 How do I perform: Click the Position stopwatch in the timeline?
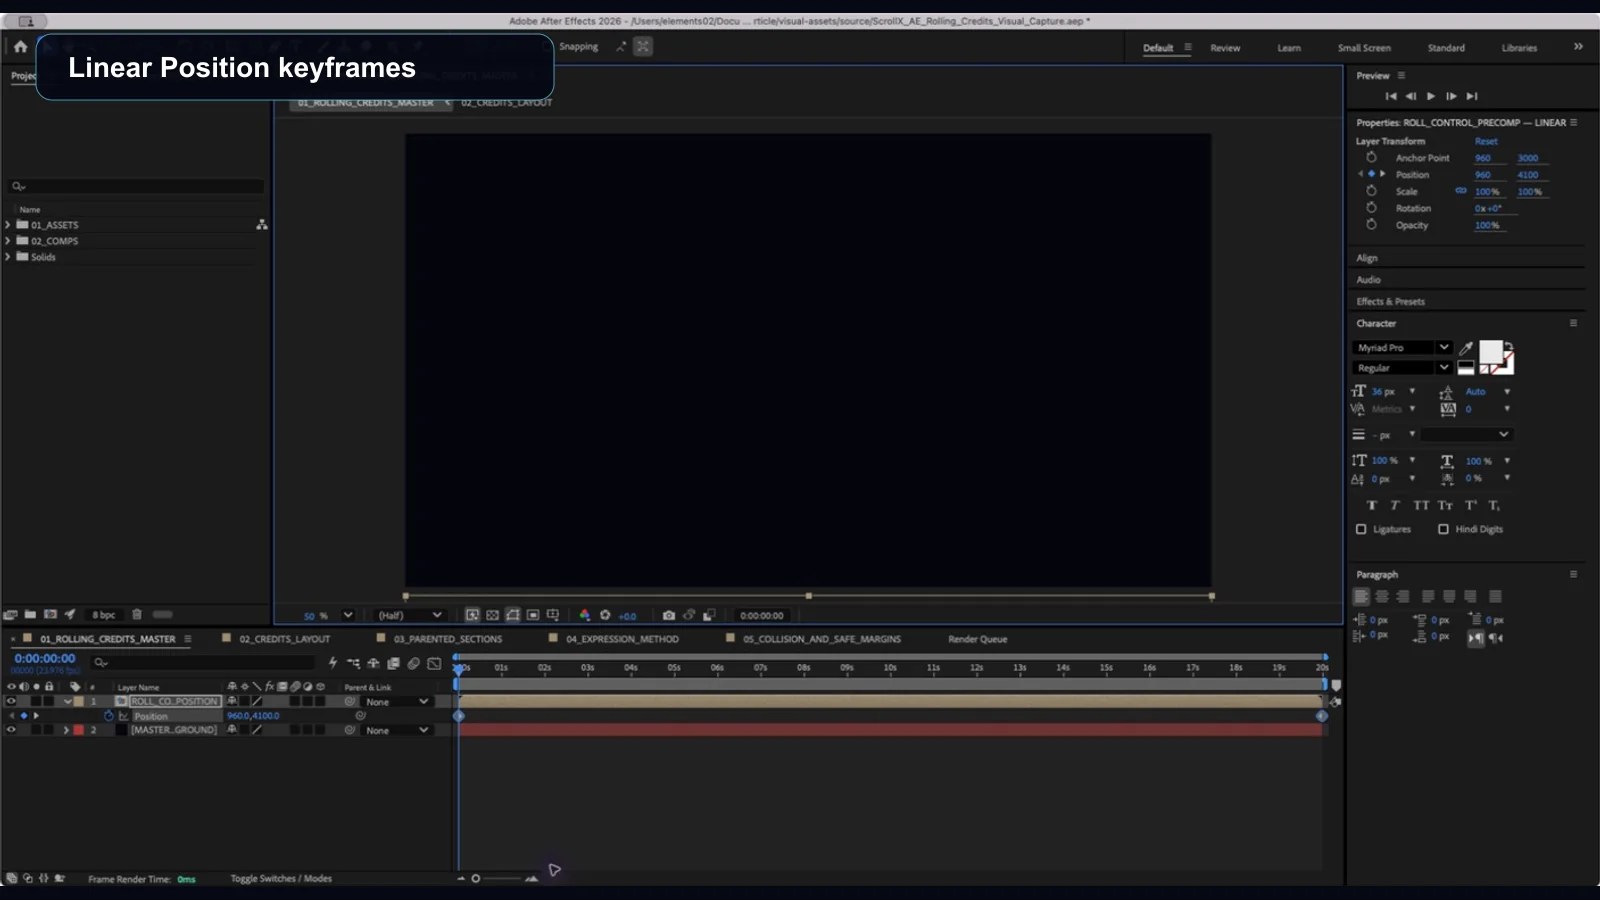pos(109,716)
